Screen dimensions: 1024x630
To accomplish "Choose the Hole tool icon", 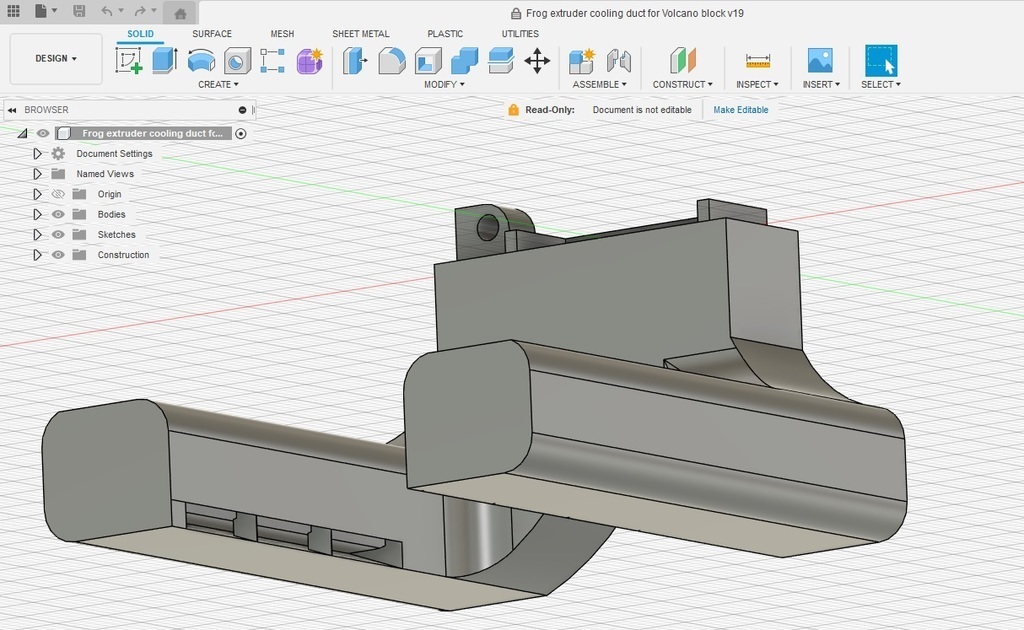I will coord(237,61).
